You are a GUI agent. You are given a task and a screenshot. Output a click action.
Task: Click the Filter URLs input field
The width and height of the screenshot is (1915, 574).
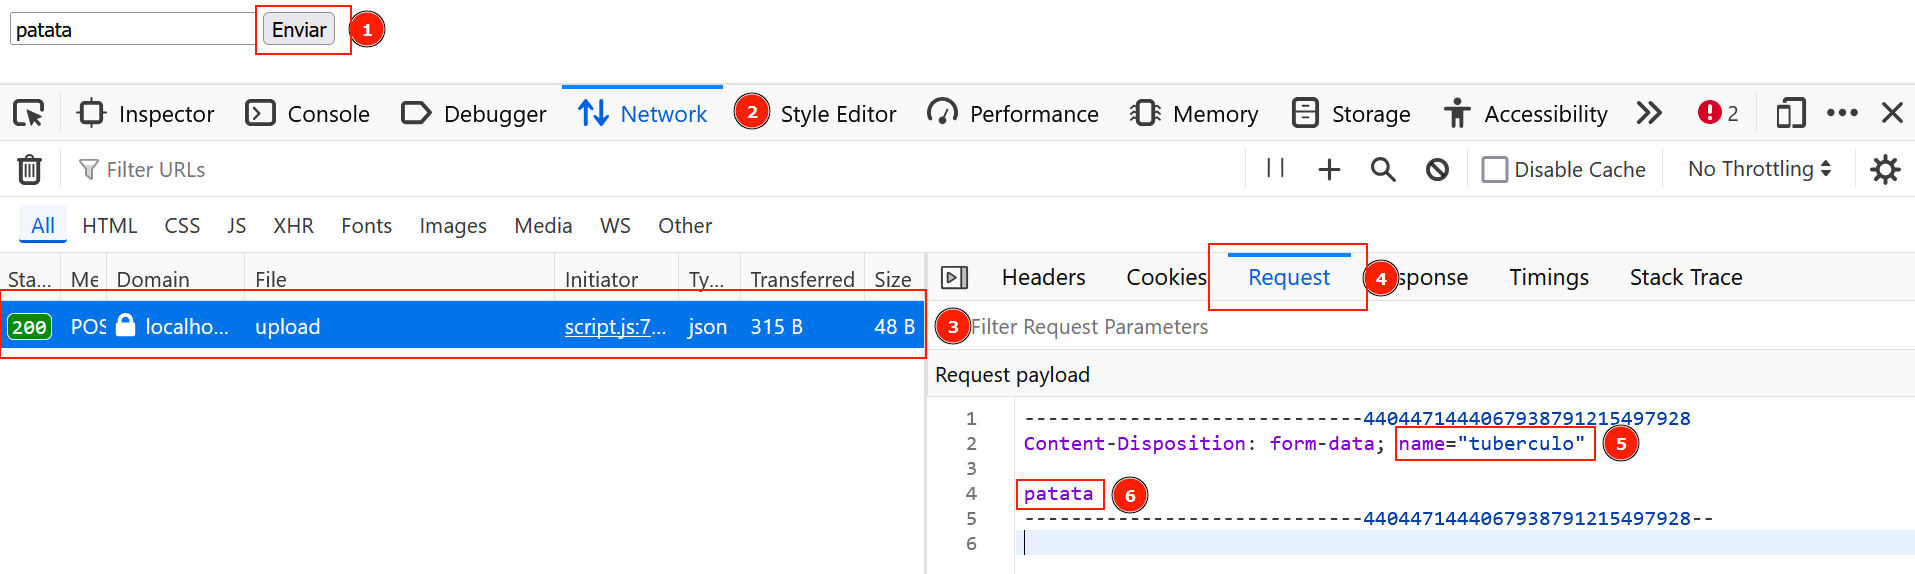400,170
